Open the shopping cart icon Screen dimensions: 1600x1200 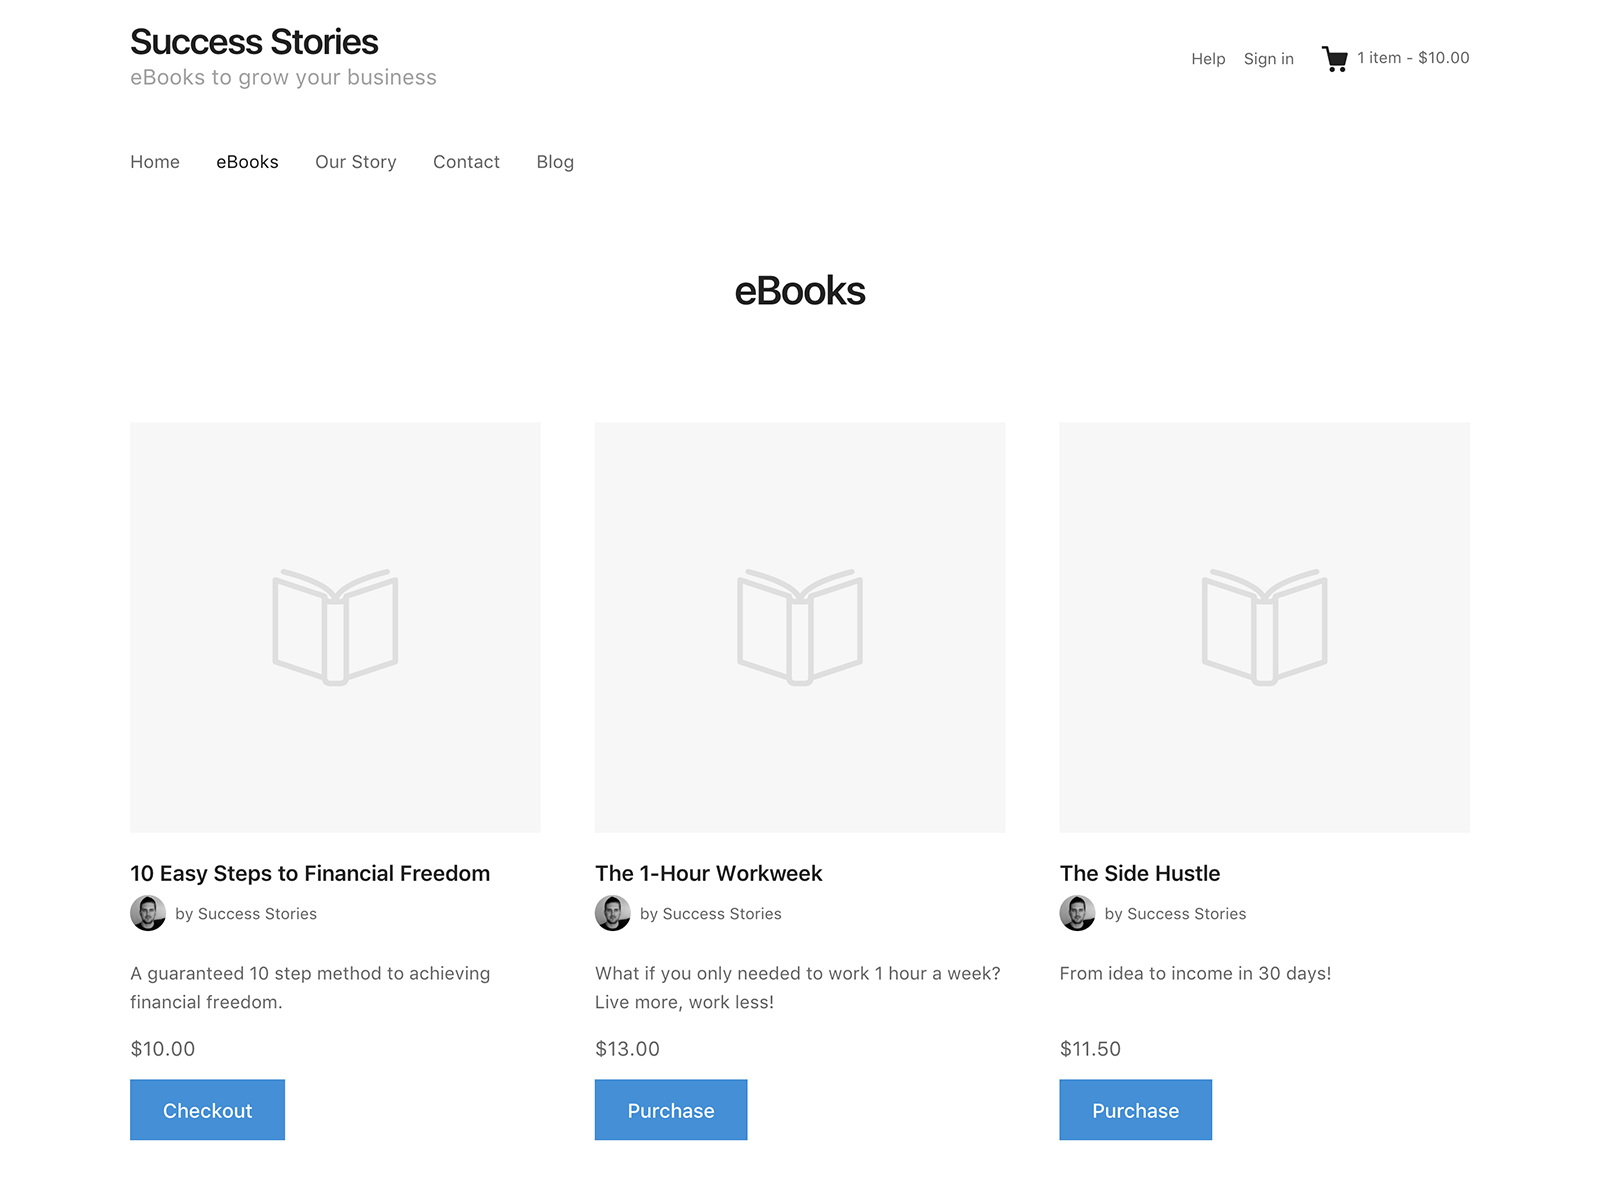pyautogui.click(x=1334, y=58)
